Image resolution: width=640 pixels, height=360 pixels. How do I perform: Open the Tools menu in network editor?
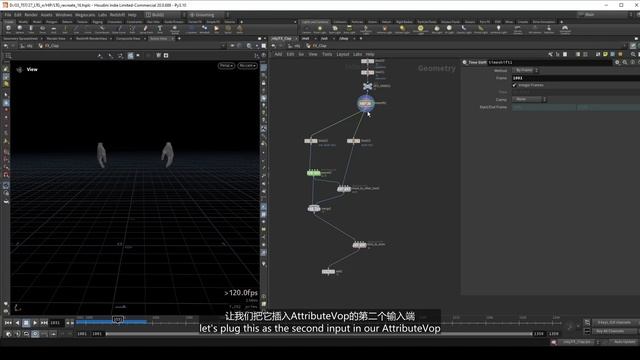click(x=327, y=54)
